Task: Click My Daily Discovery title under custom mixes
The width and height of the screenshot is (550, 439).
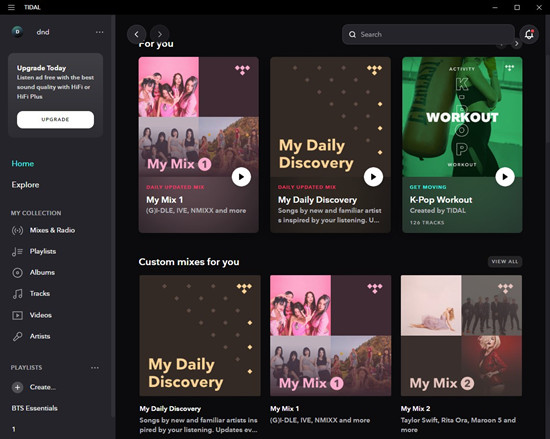Action: [x=170, y=408]
